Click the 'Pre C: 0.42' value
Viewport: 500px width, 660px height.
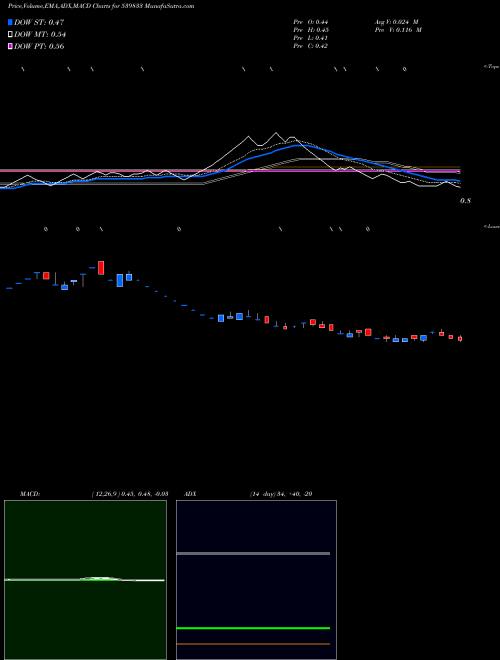tap(311, 46)
